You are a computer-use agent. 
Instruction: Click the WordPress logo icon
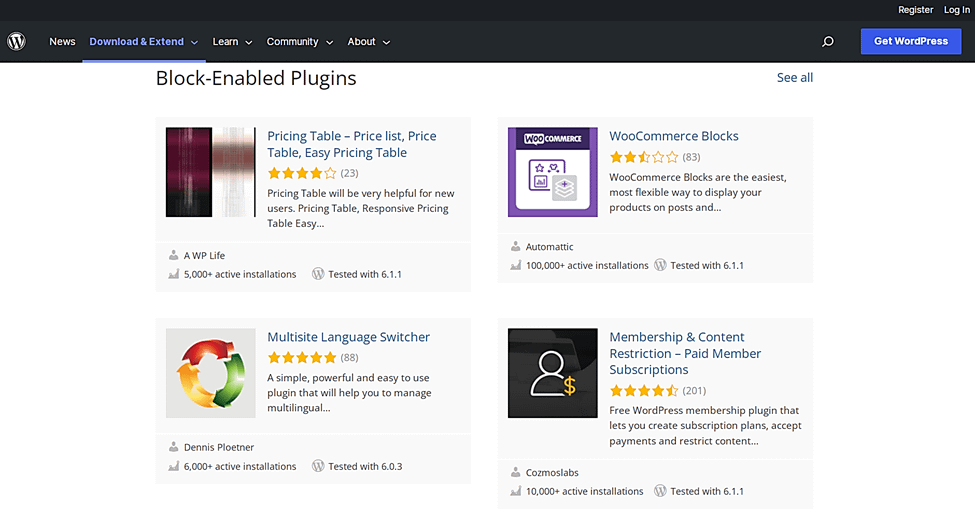16,42
